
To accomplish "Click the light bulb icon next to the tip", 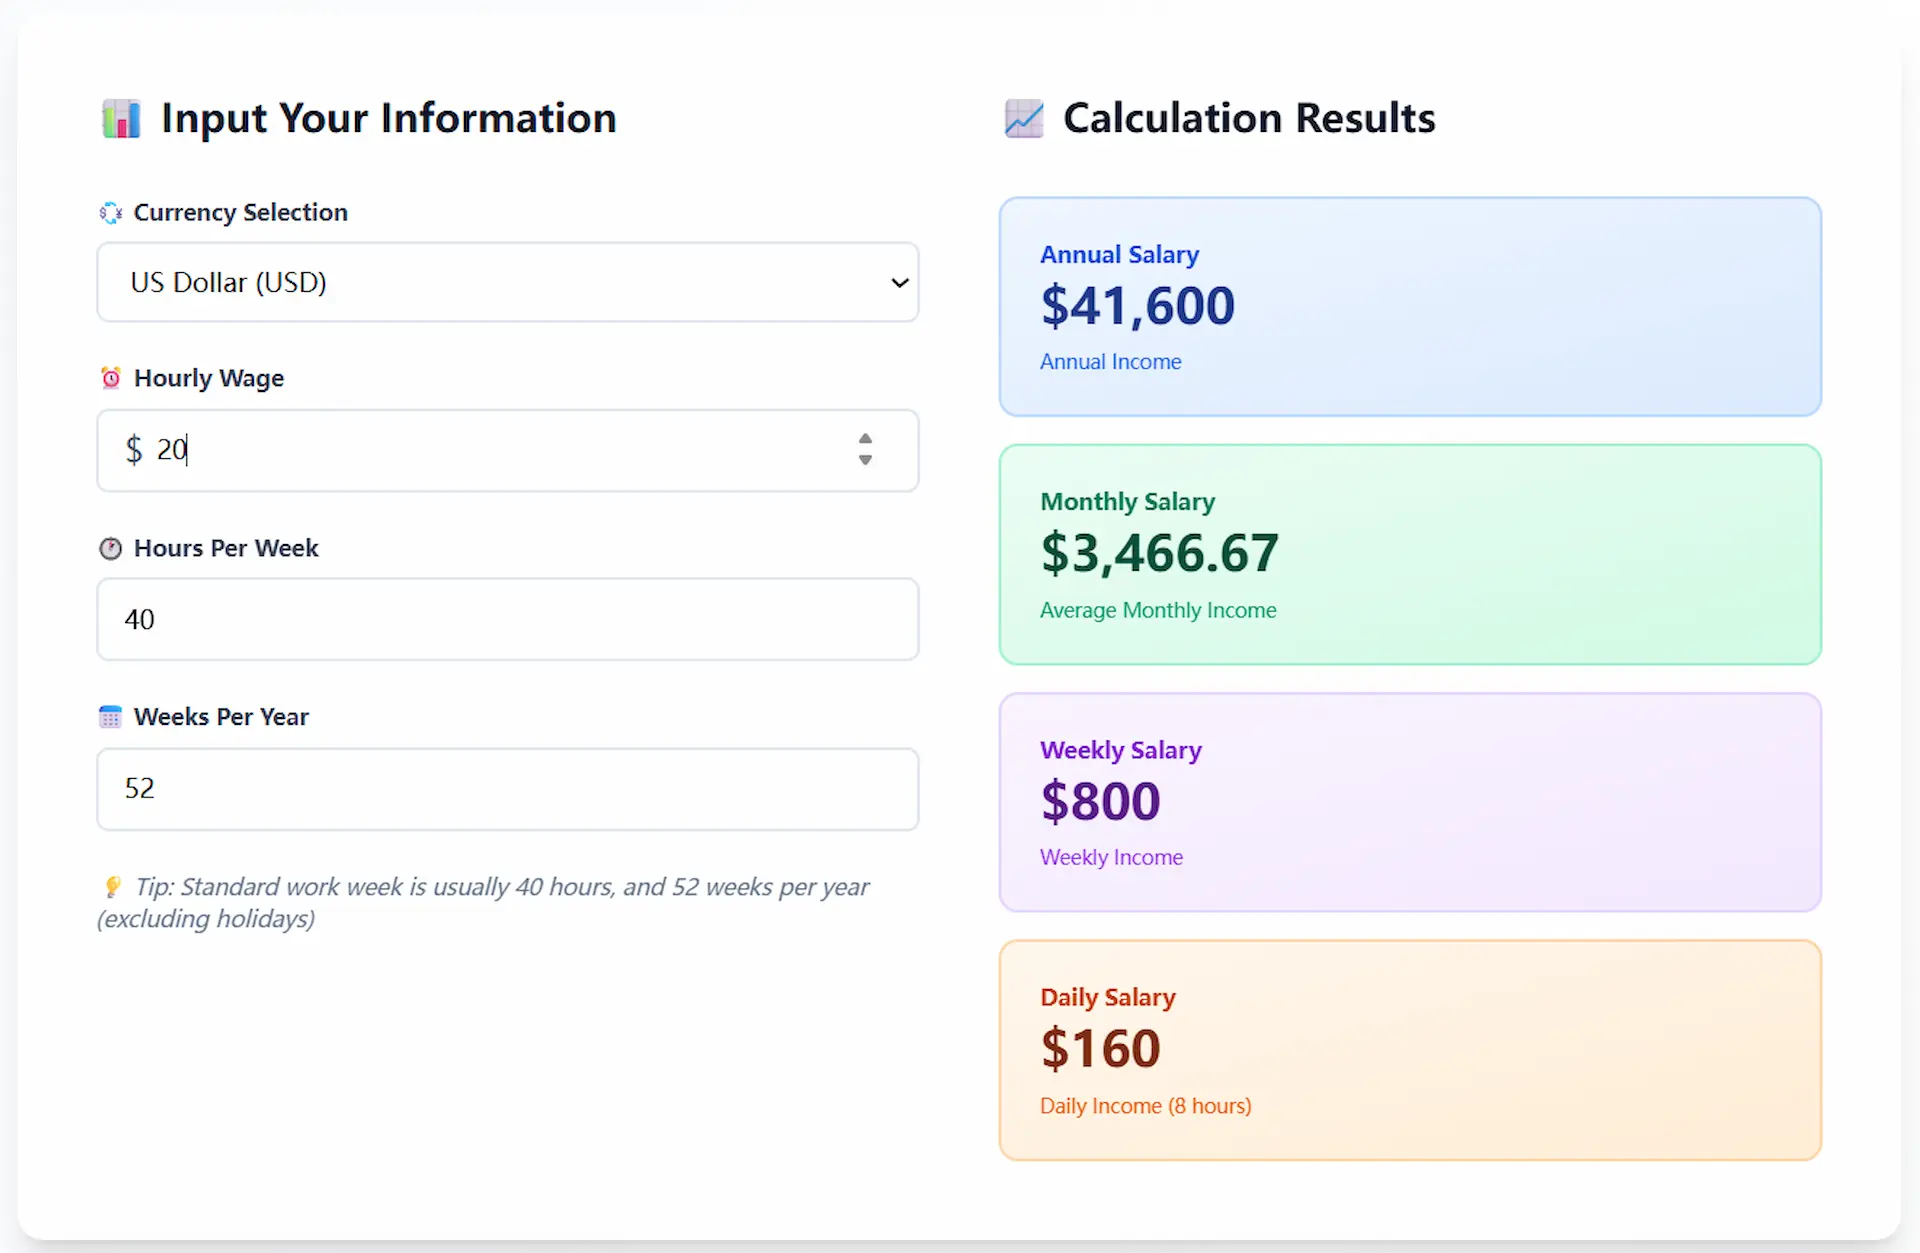I will 113,886.
